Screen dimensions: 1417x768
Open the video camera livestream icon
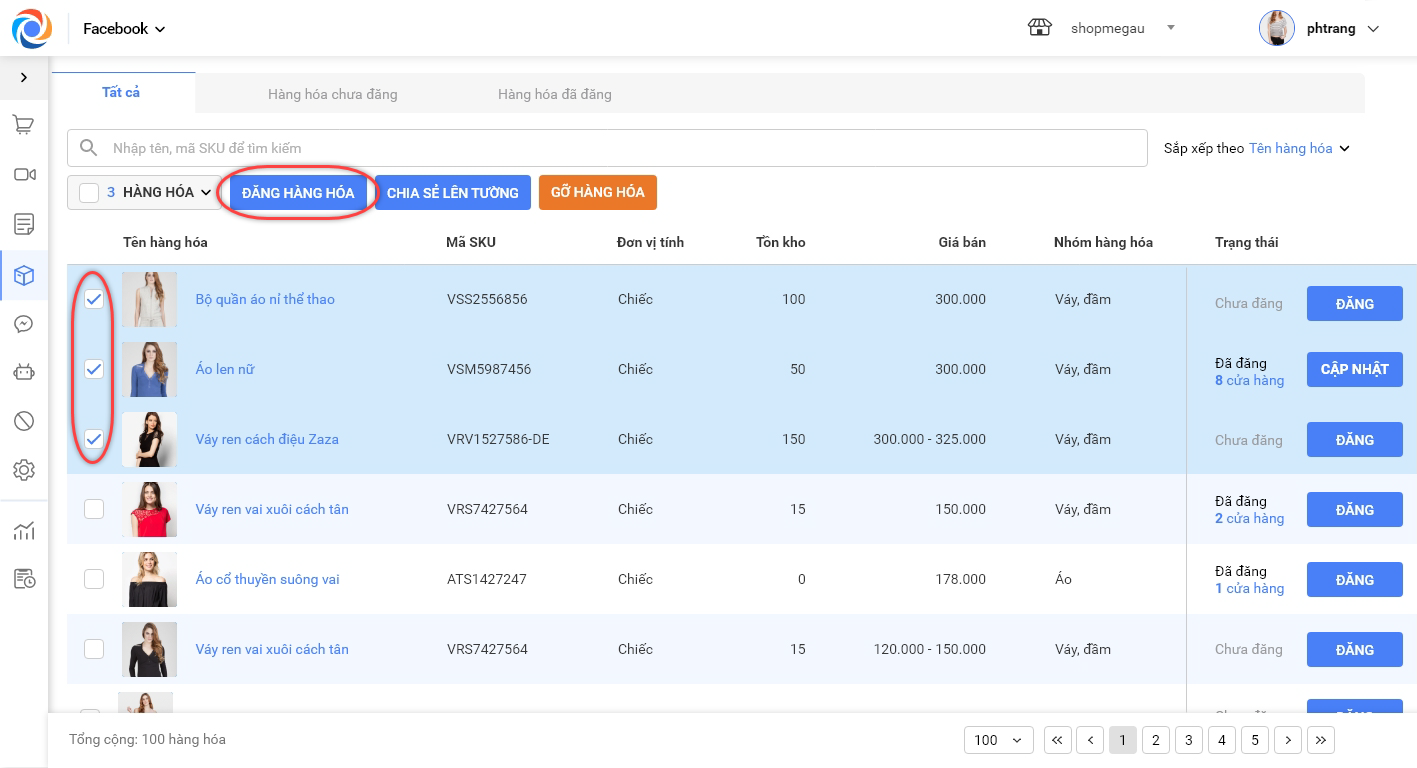click(x=24, y=175)
